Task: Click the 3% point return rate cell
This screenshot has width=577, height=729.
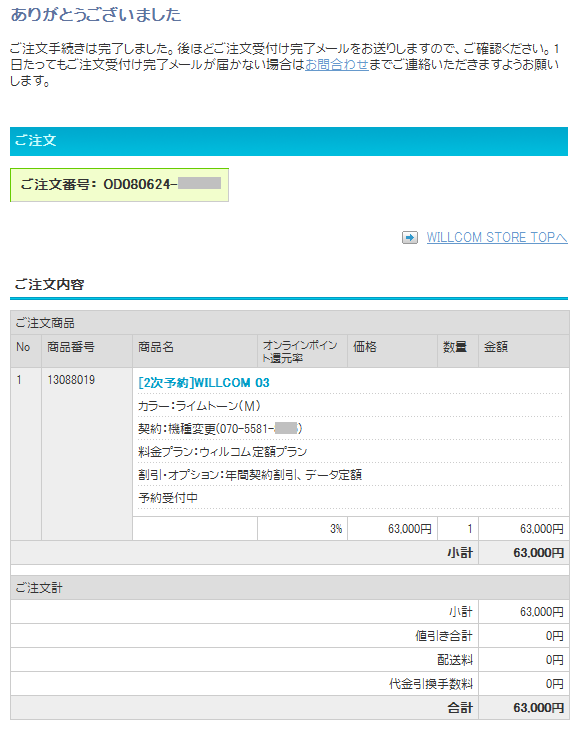Action: (x=302, y=529)
